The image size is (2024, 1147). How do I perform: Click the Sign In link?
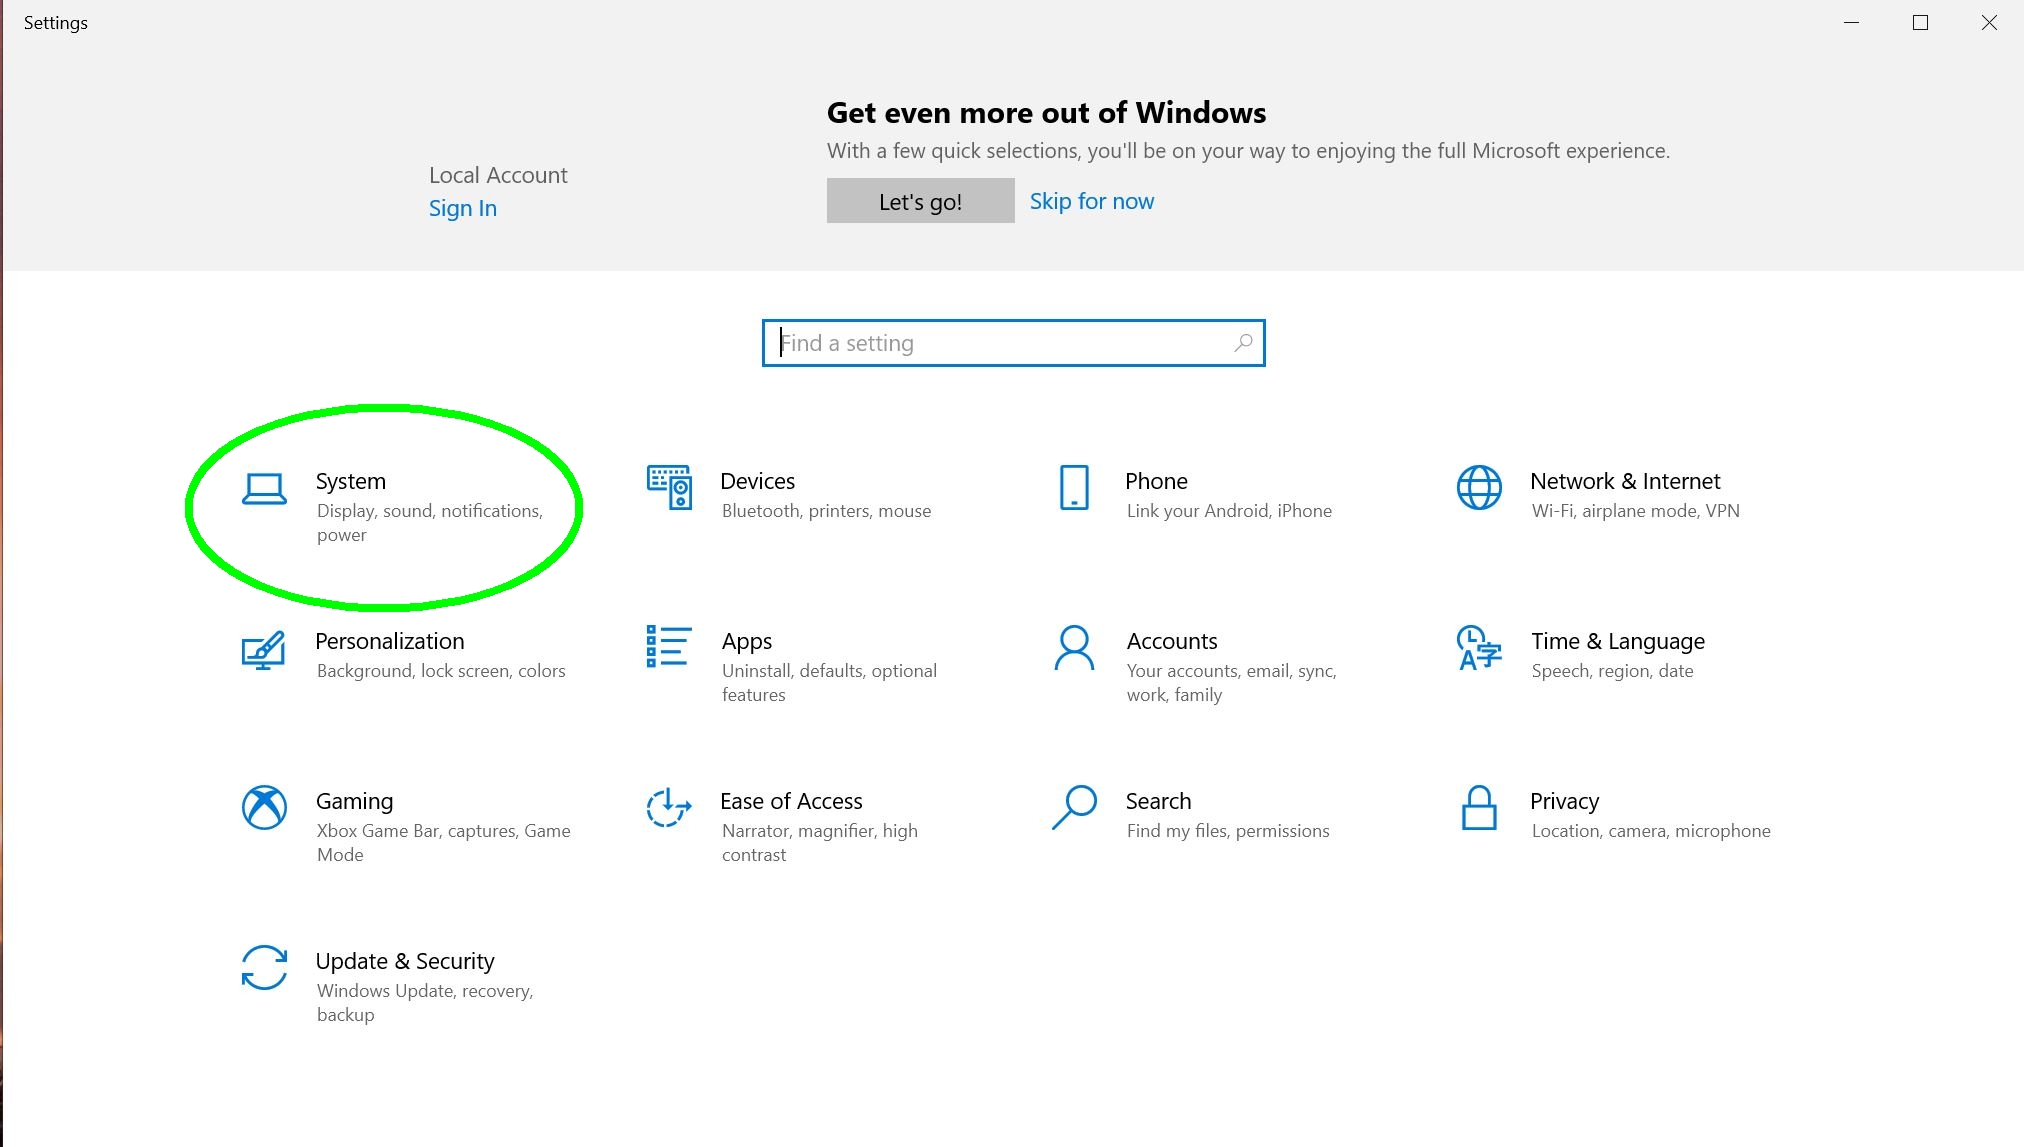click(x=462, y=208)
